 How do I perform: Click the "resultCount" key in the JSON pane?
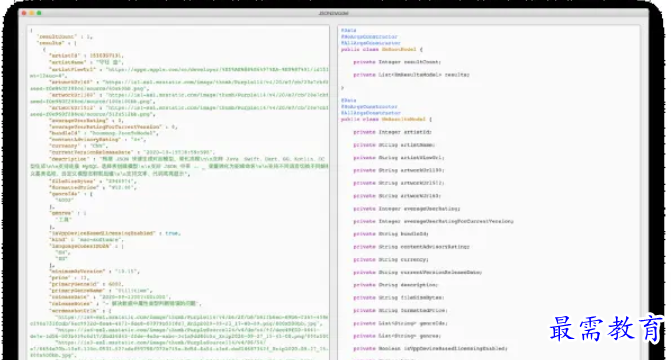click(57, 37)
